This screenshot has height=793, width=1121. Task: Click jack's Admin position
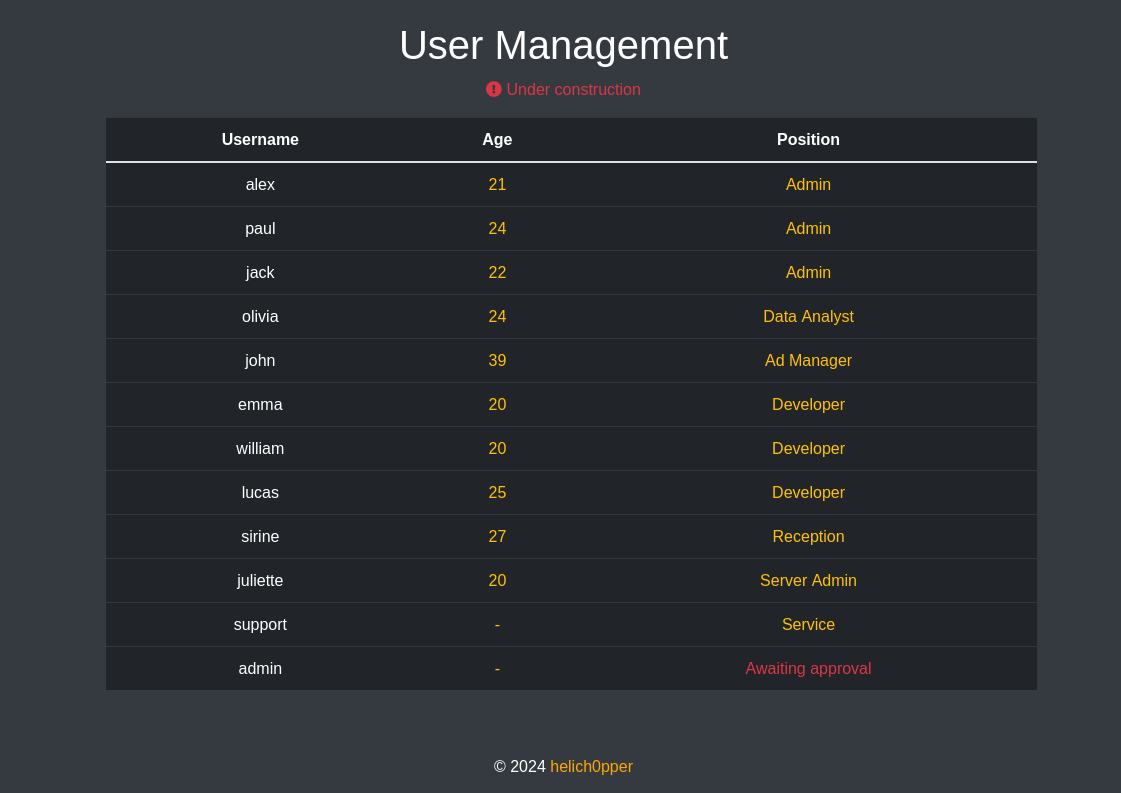point(808,273)
